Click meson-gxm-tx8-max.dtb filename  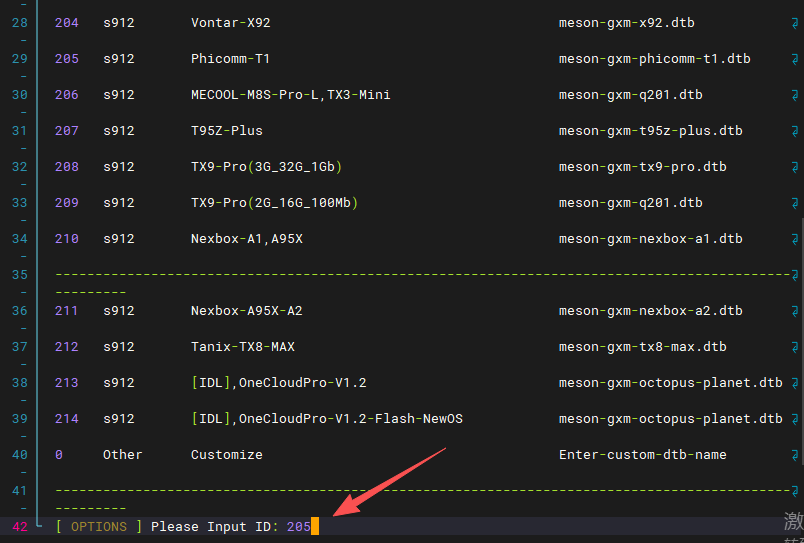[642, 347]
